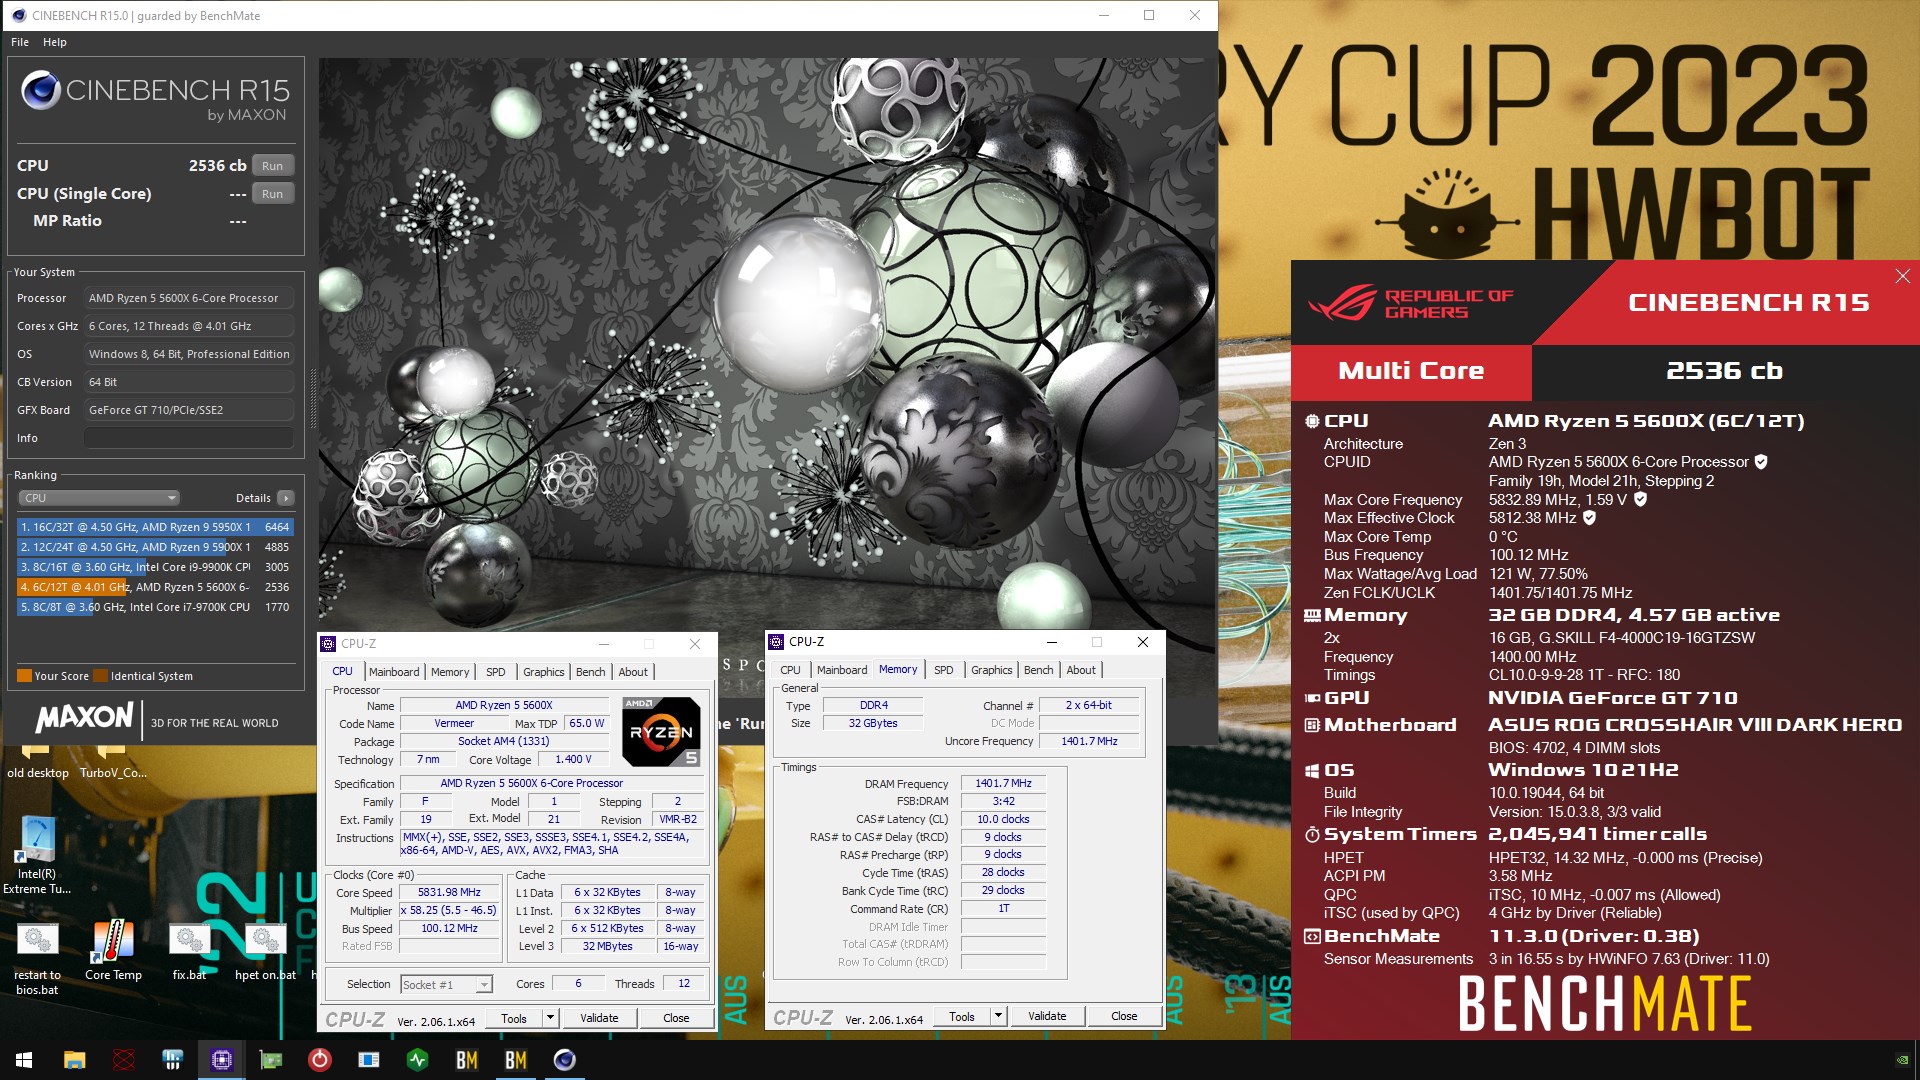The height and width of the screenshot is (1080, 1920).
Task: Open the ranking CPU dropdown
Action: click(99, 498)
